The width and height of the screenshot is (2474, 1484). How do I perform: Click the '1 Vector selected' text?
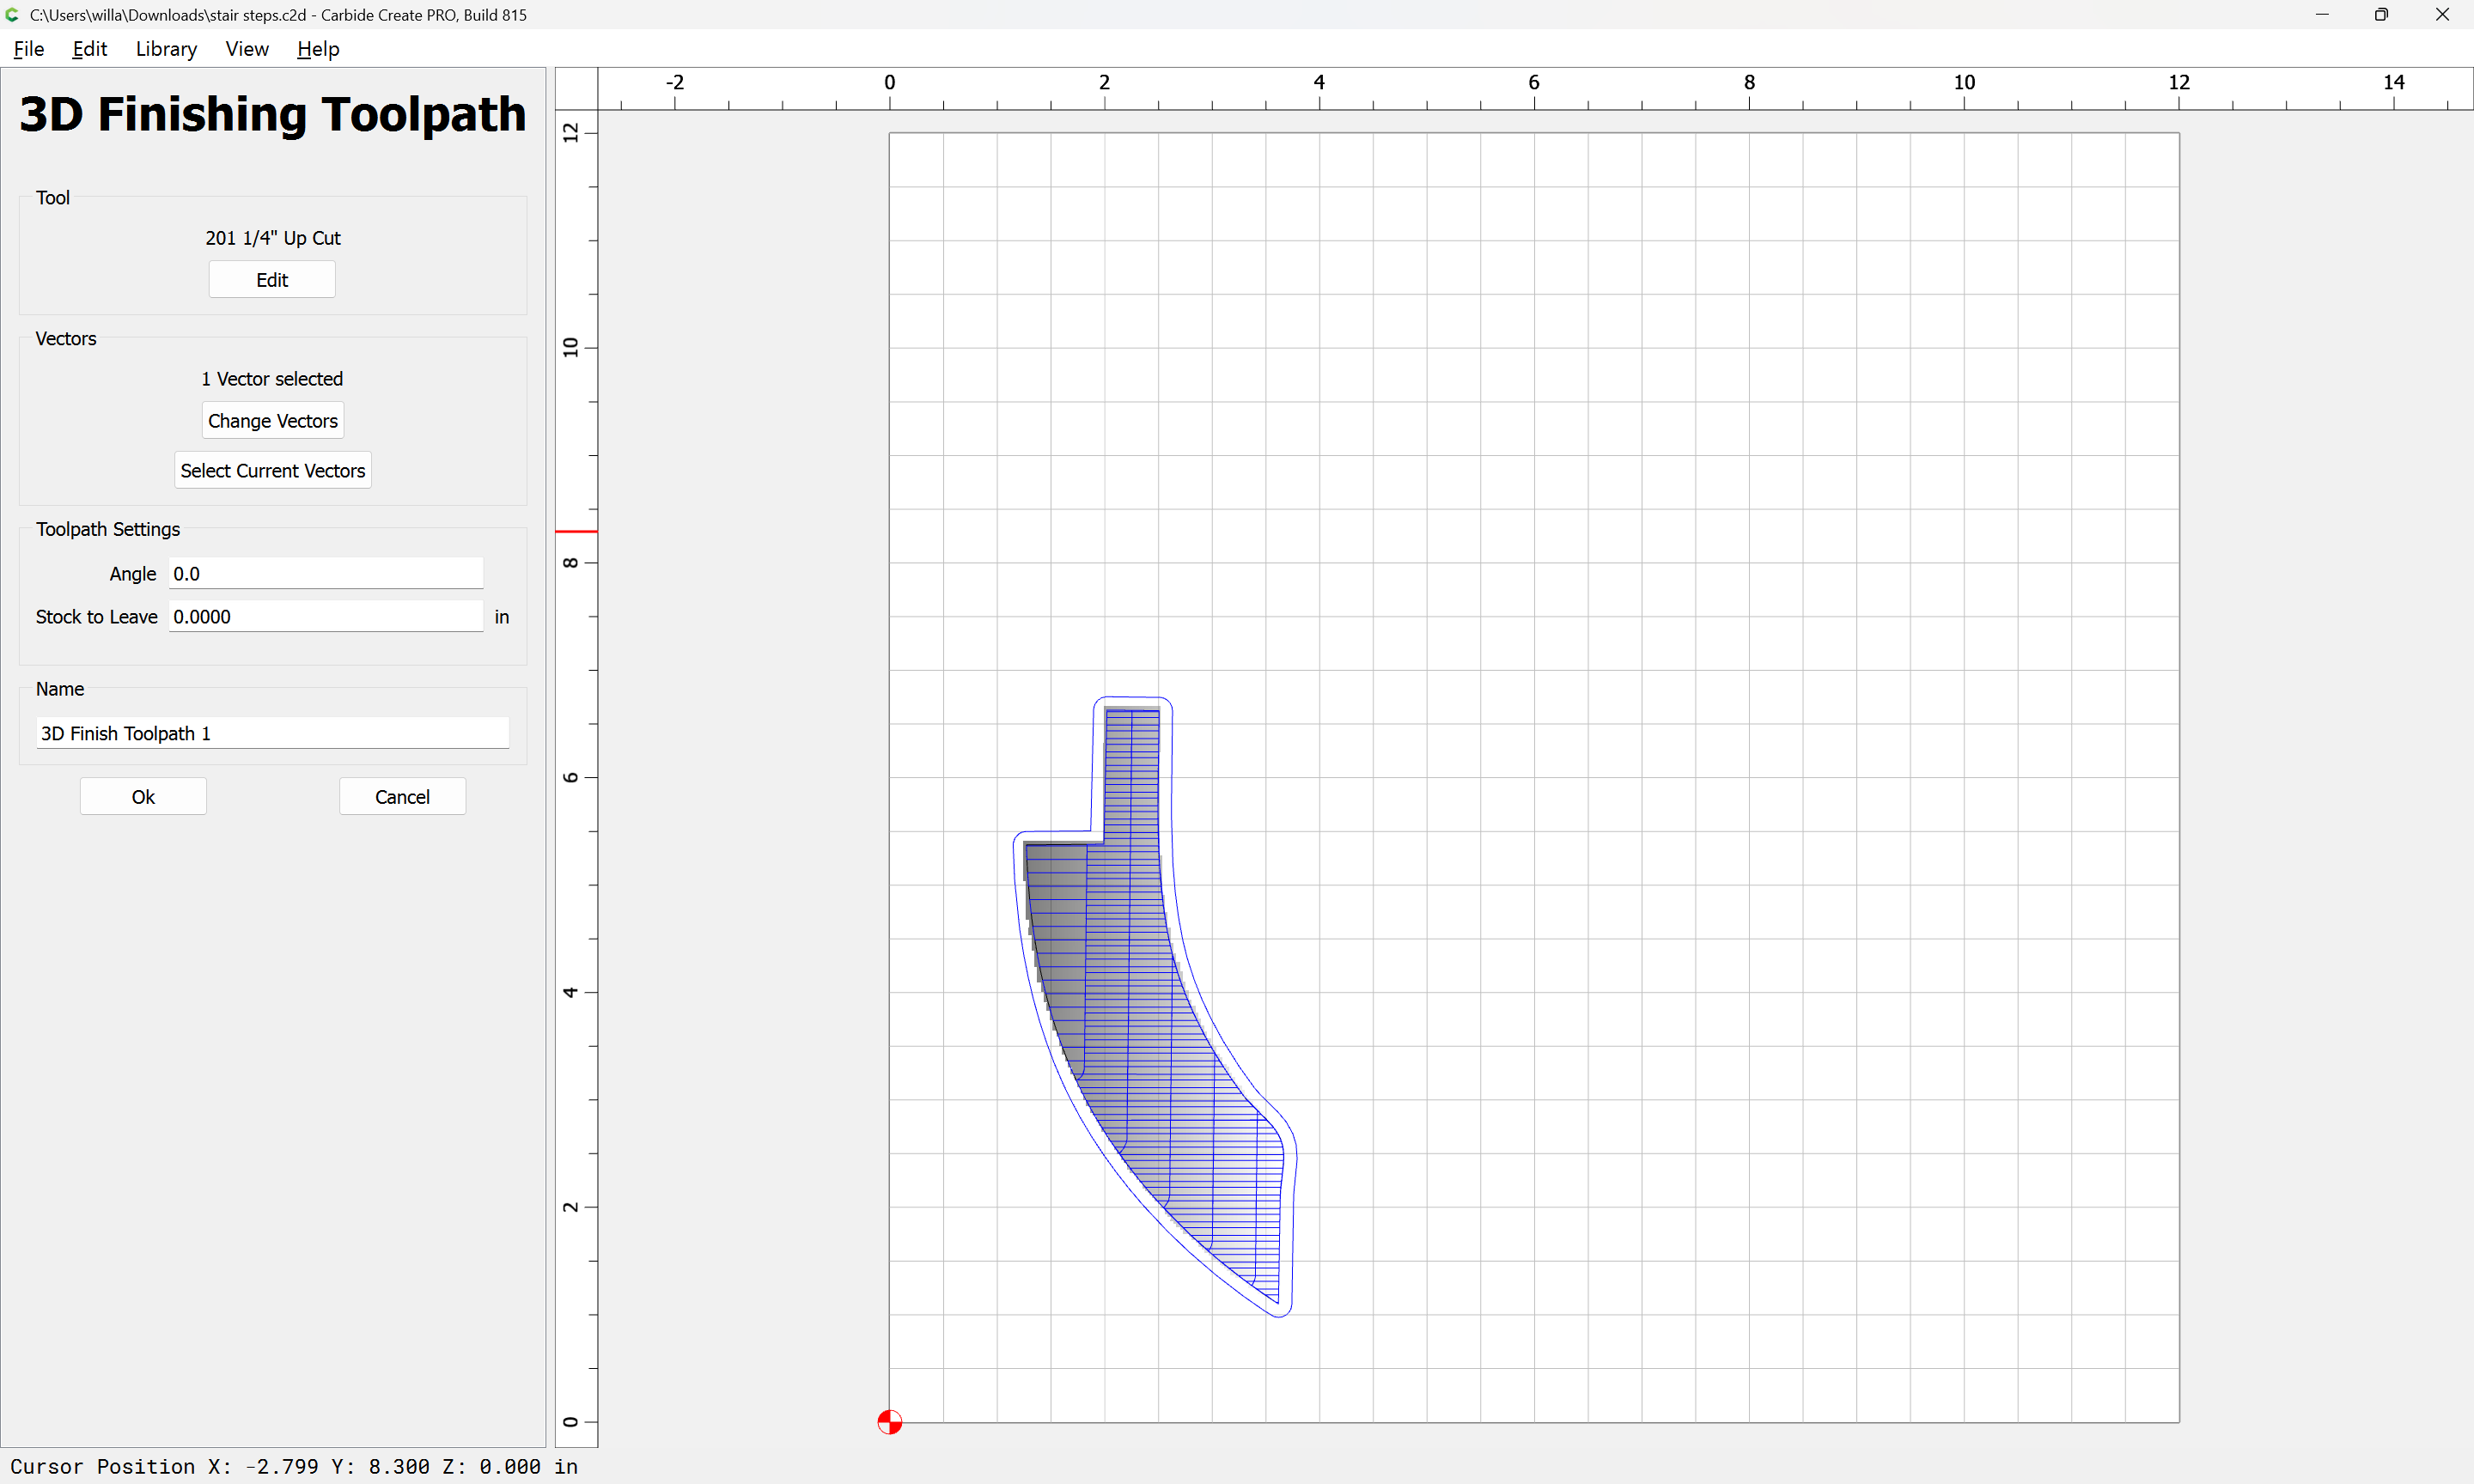(x=272, y=379)
